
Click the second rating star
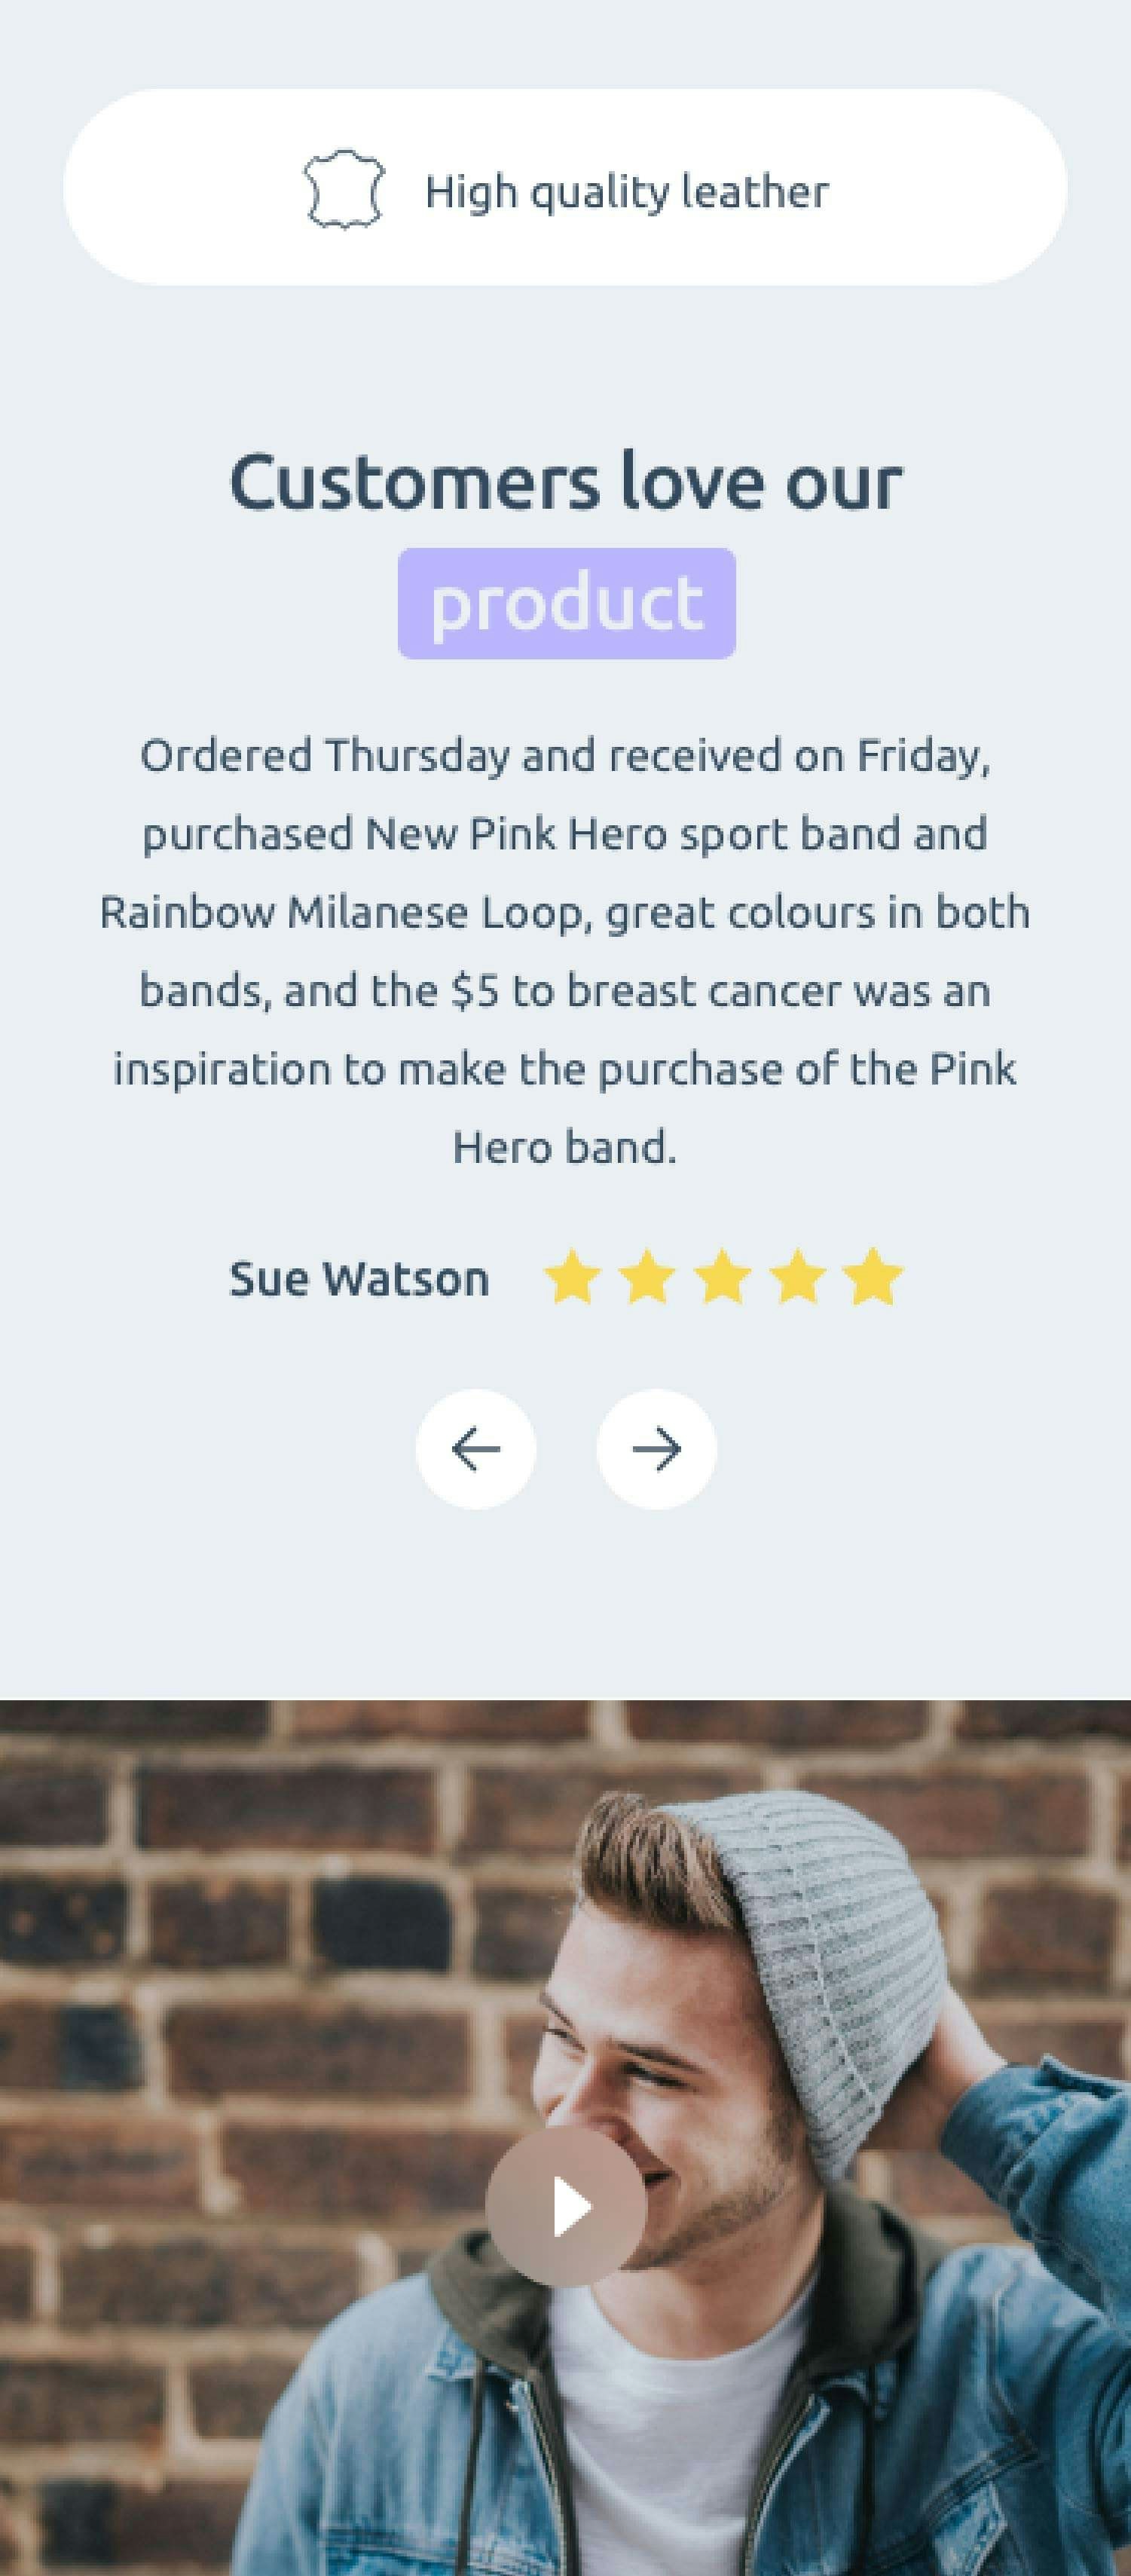tap(647, 1277)
